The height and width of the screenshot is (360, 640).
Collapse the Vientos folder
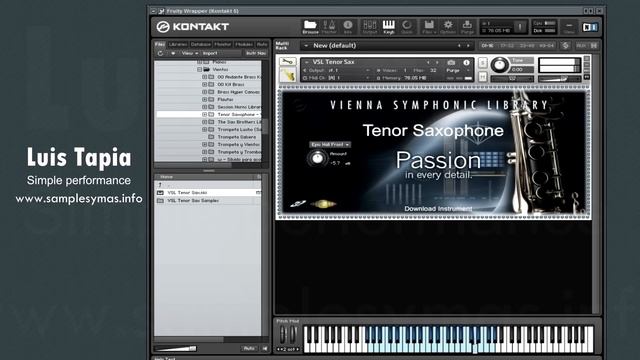pyautogui.click(x=200, y=69)
